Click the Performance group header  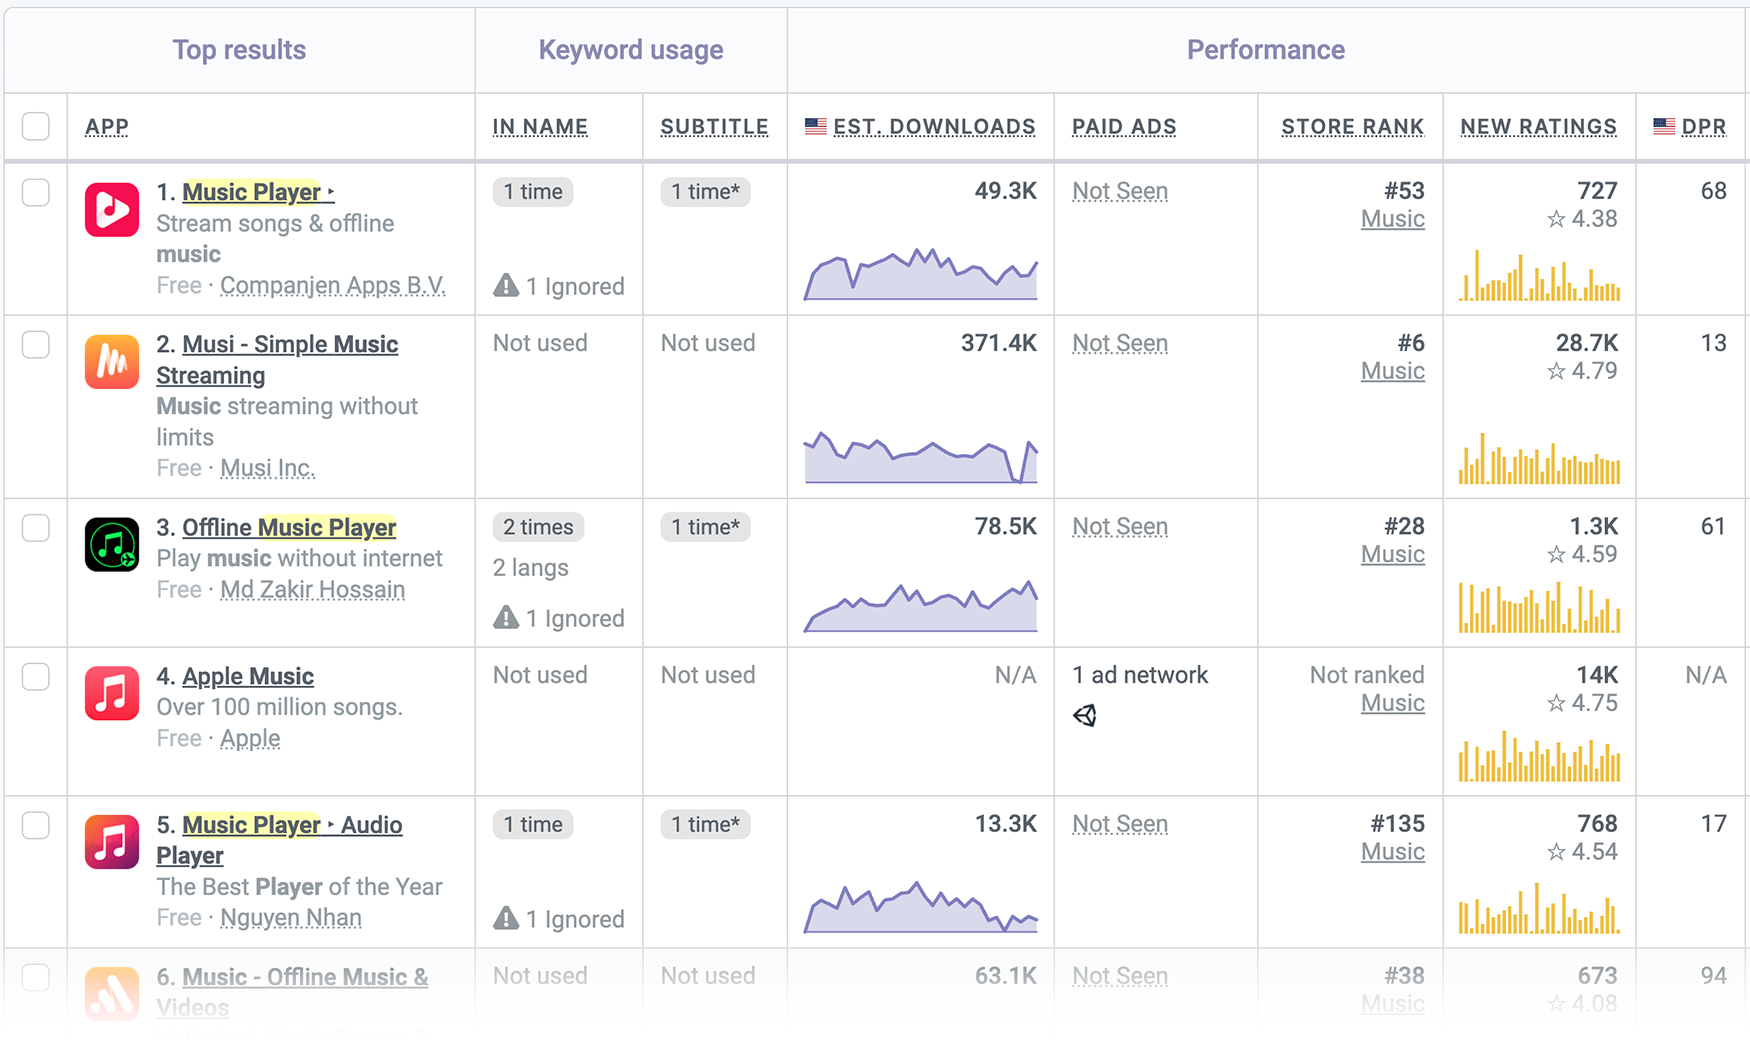click(x=1266, y=50)
